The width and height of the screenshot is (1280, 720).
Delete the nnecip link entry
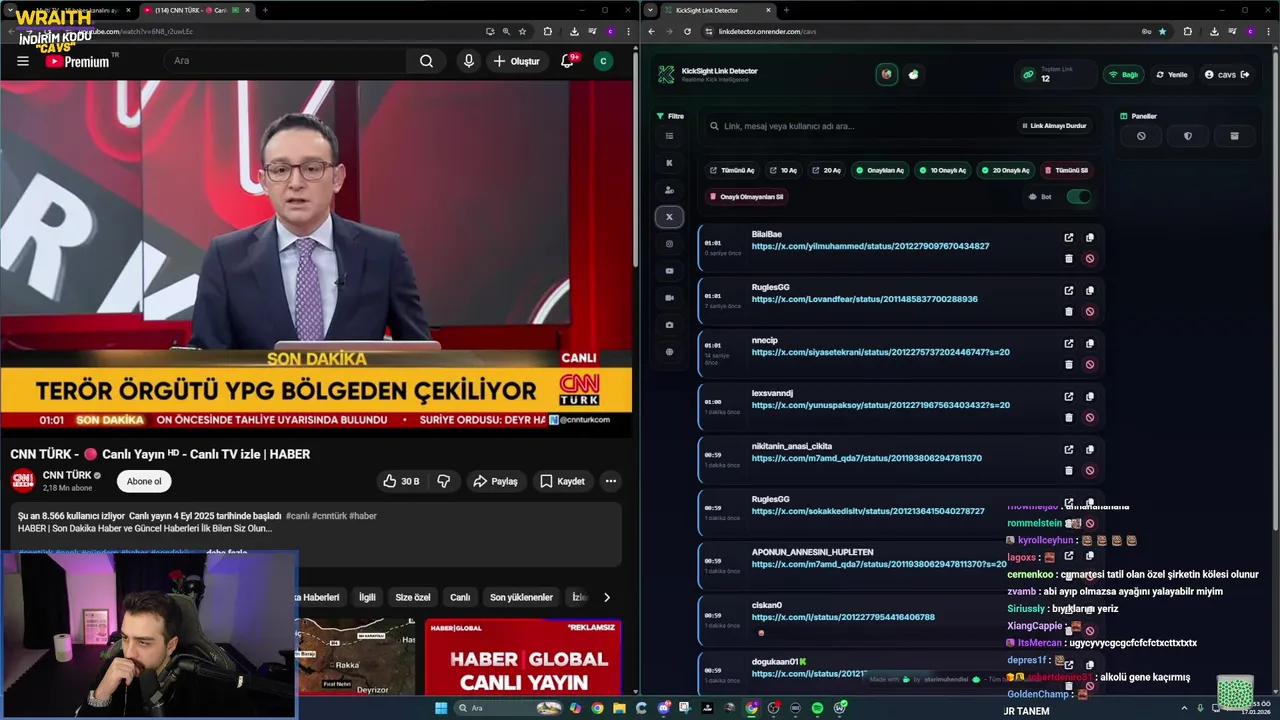(x=1068, y=365)
